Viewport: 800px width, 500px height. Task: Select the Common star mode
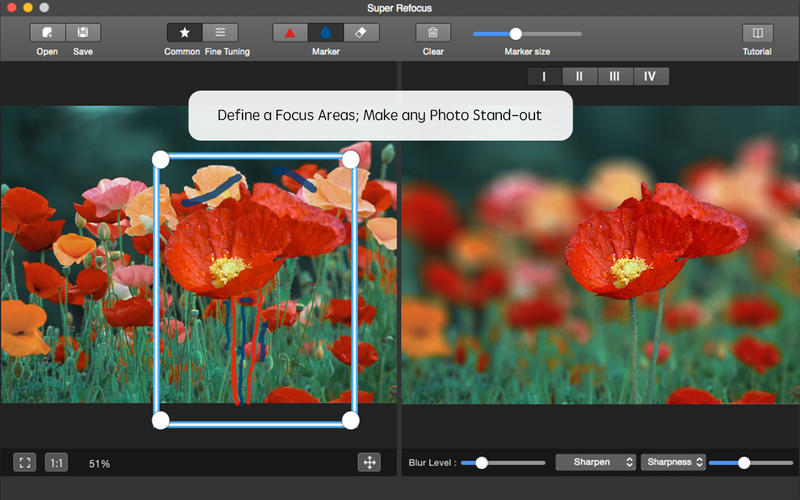(184, 33)
